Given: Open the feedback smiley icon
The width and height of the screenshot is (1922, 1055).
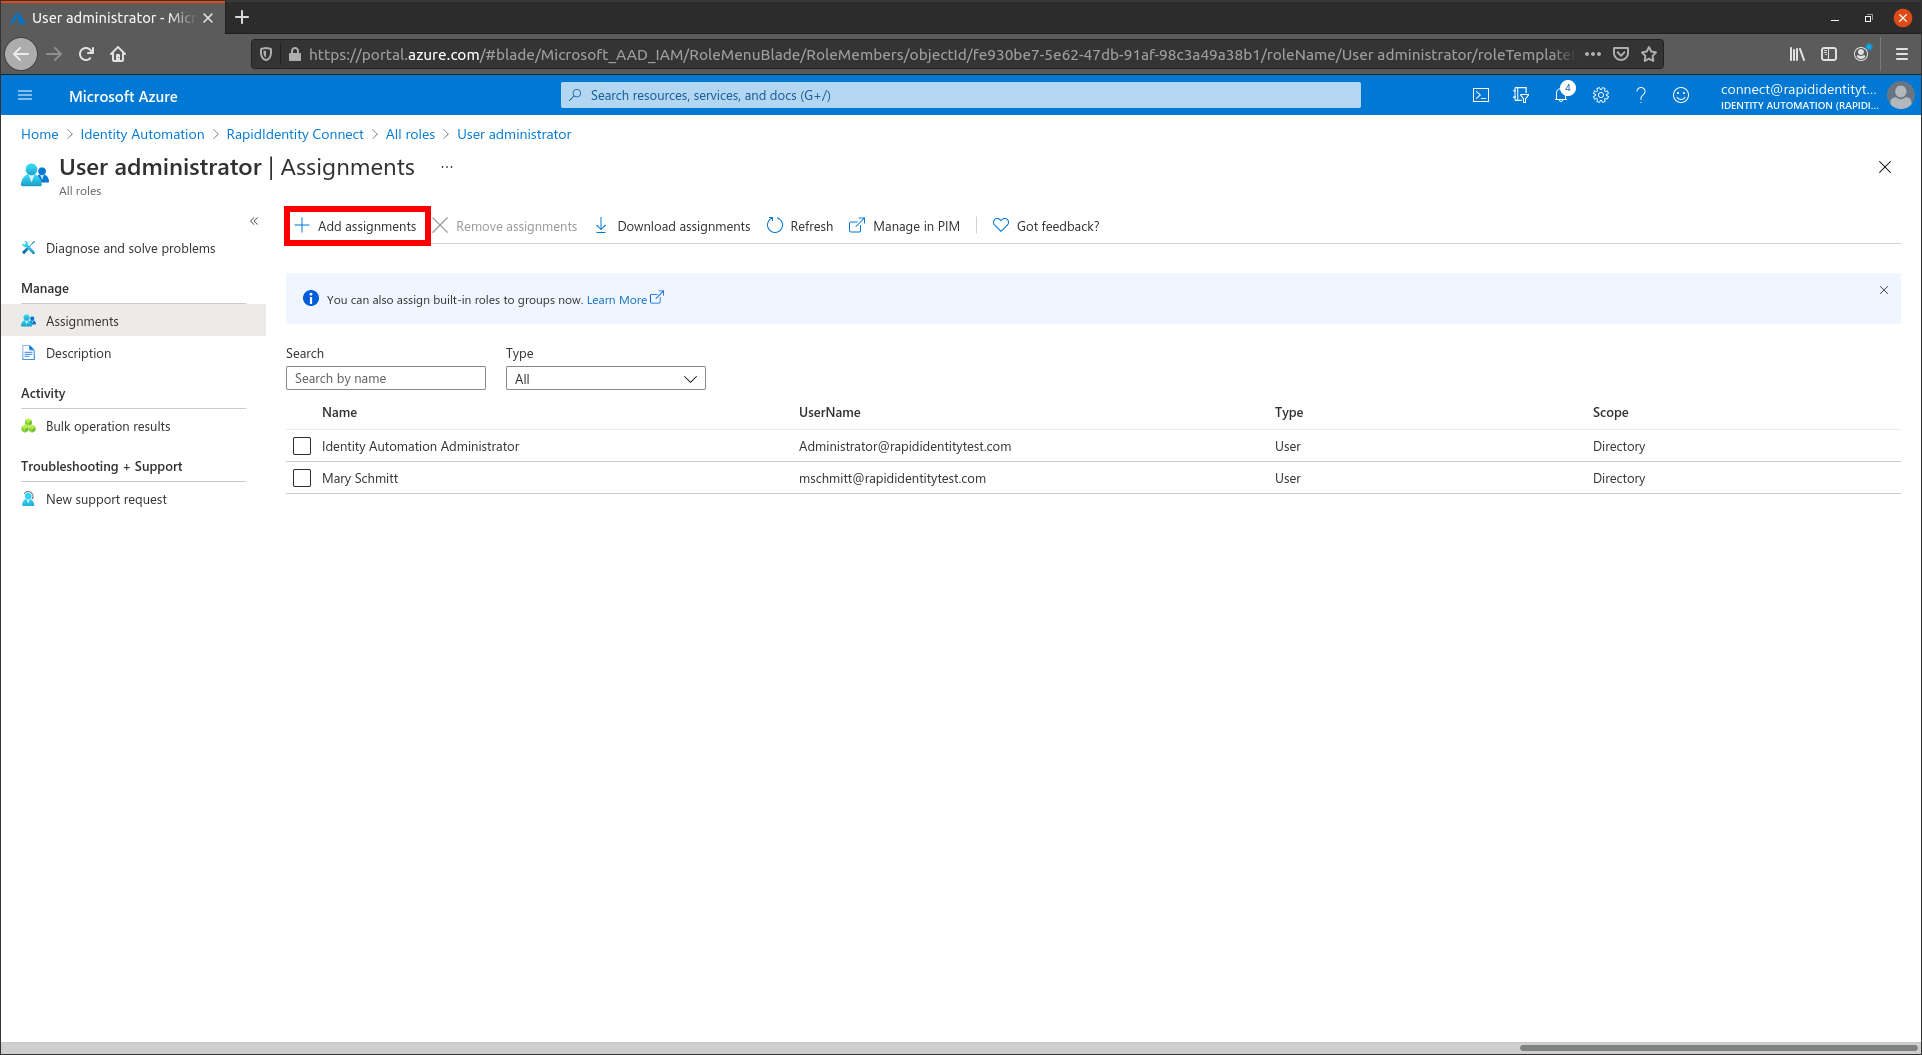Looking at the screenshot, I should [x=1681, y=96].
